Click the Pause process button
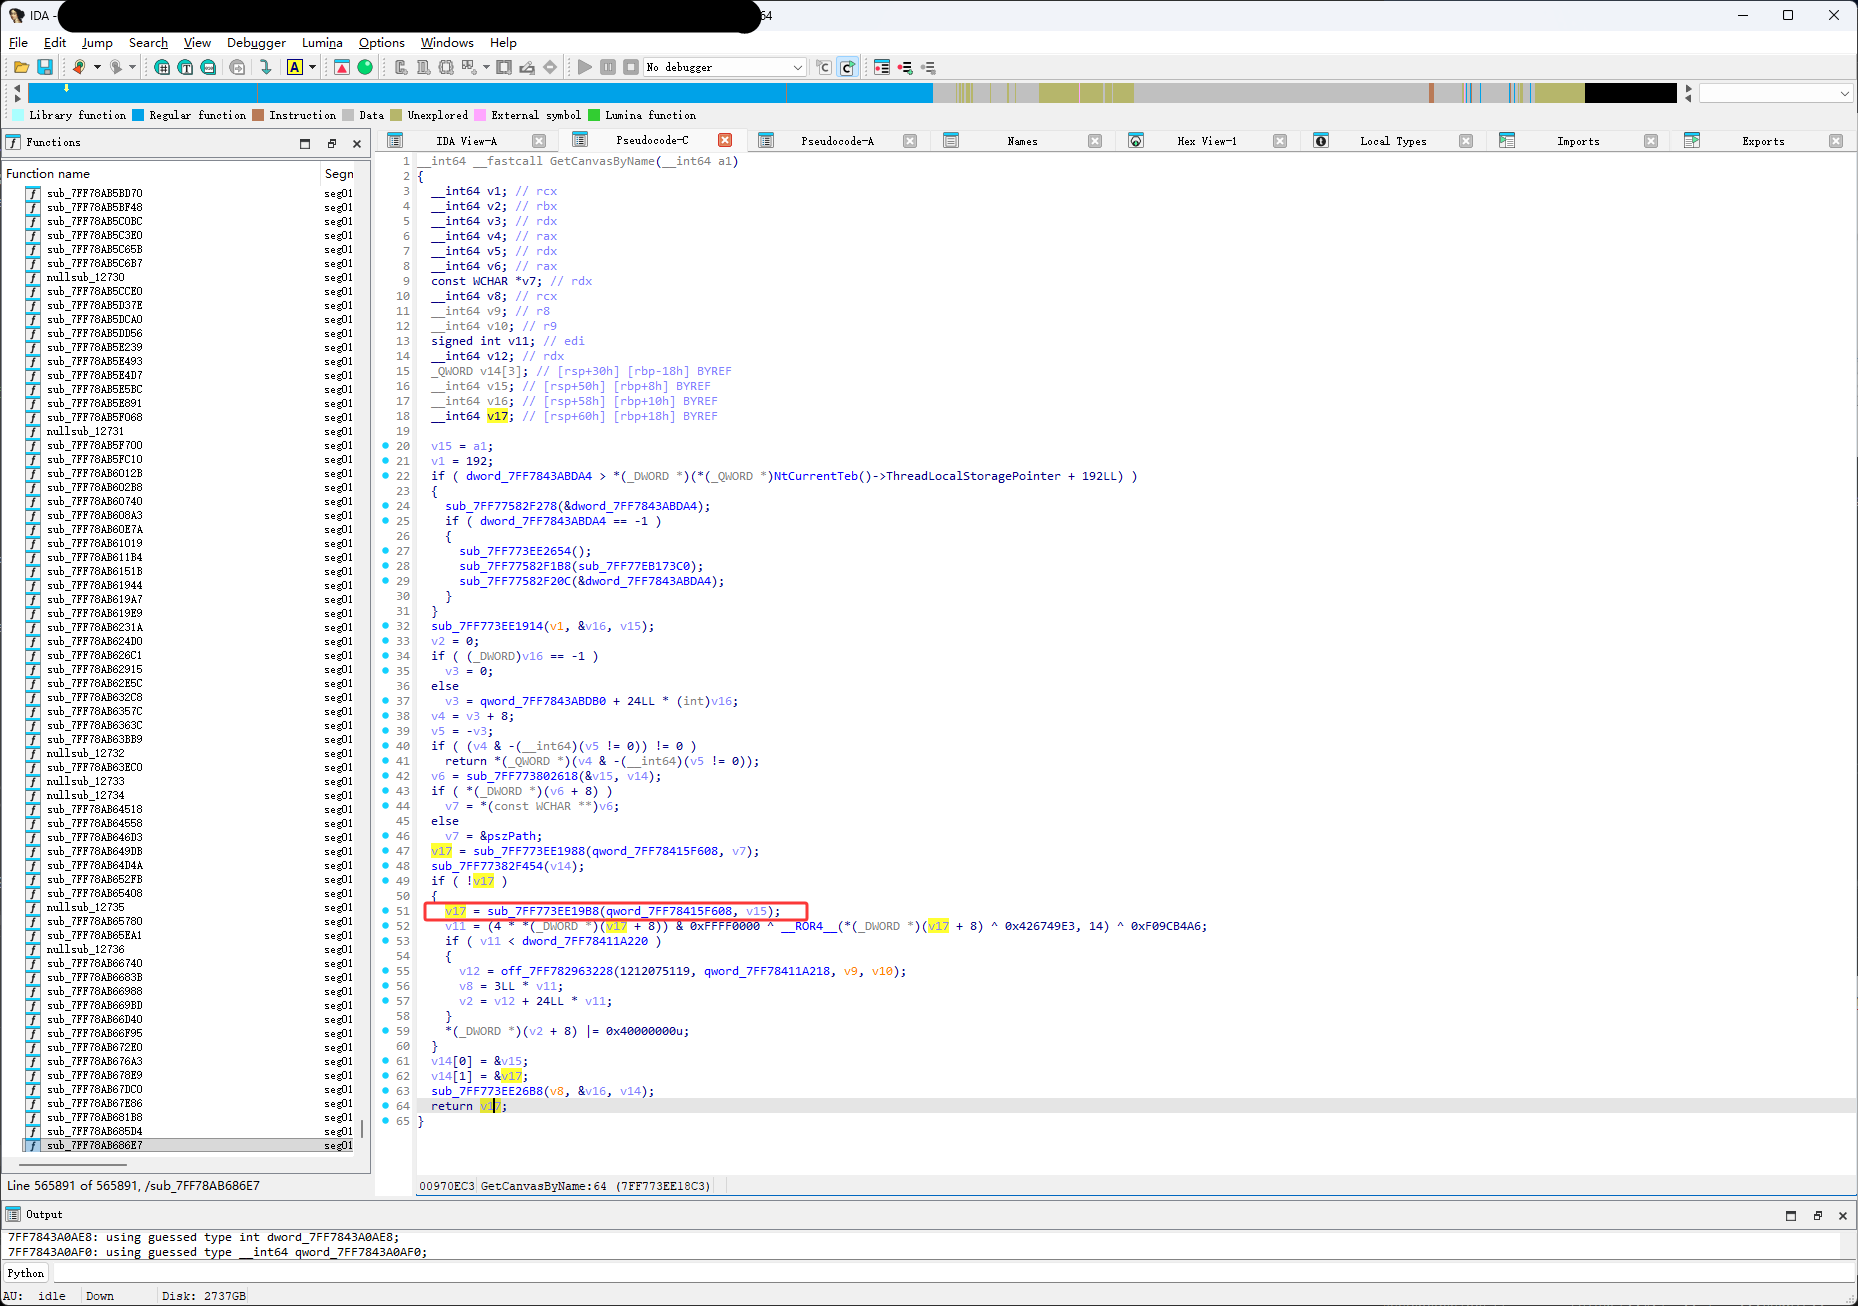The width and height of the screenshot is (1858, 1306). pos(608,67)
